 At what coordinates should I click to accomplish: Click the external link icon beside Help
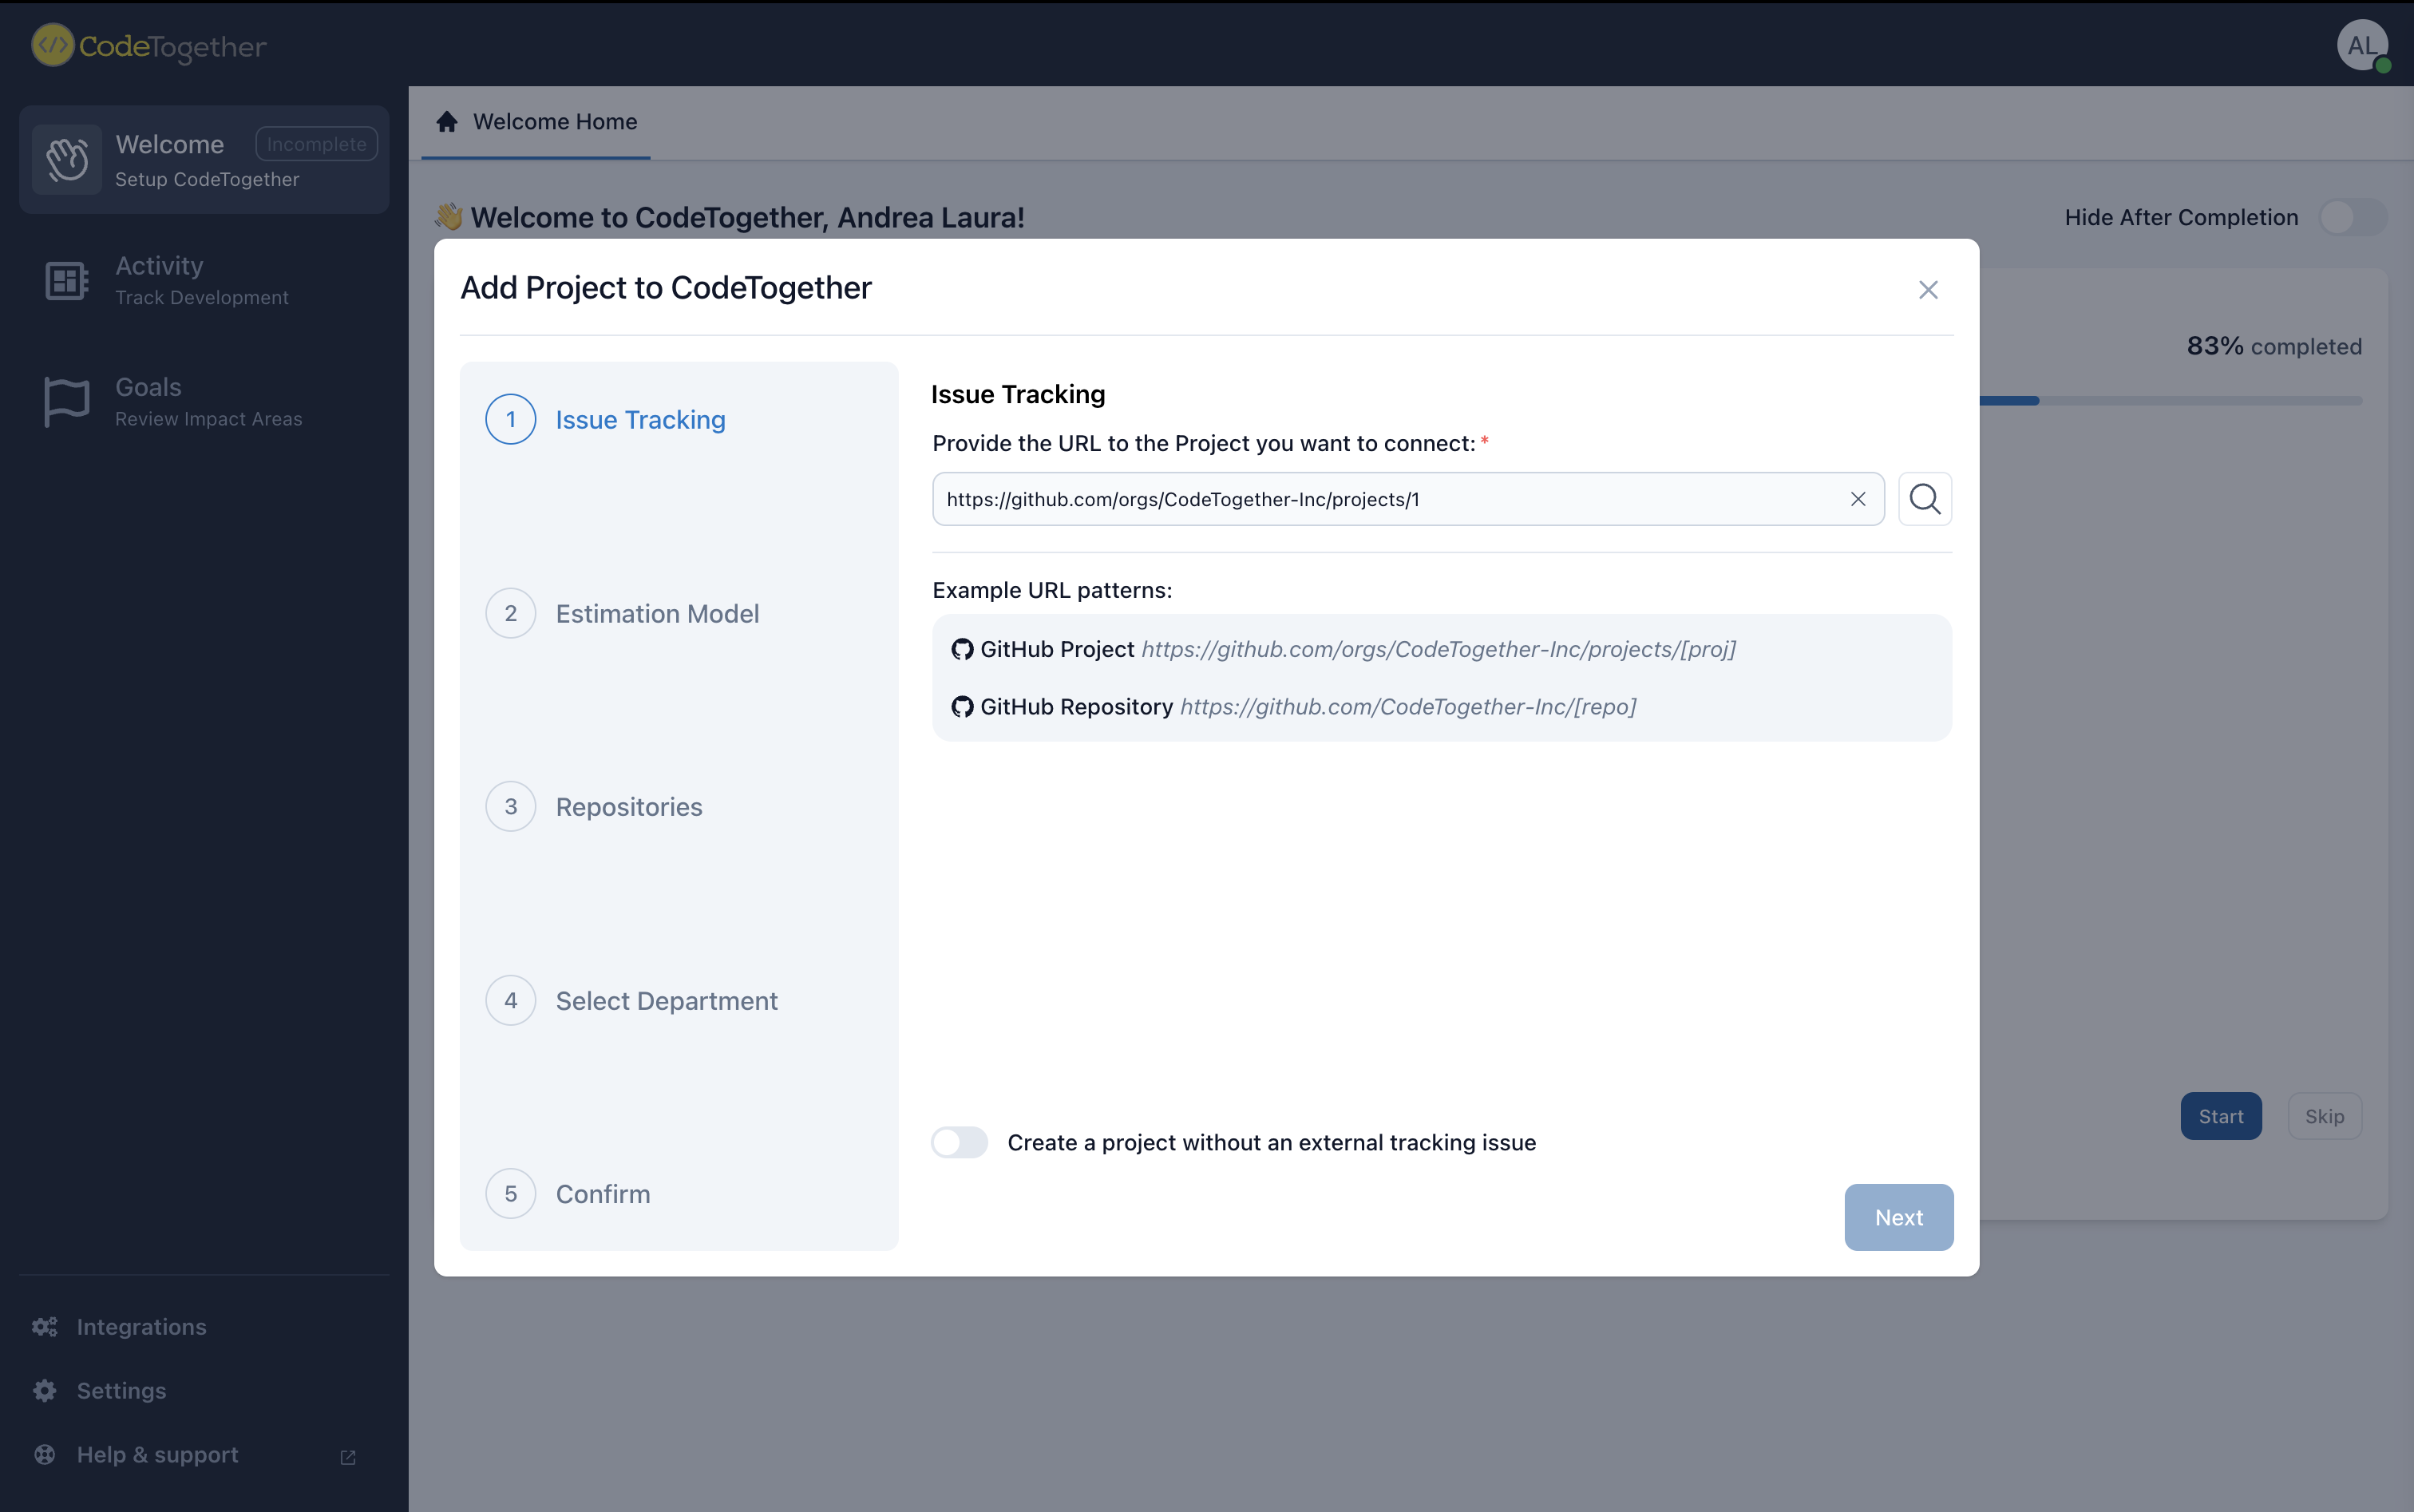pyautogui.click(x=348, y=1458)
